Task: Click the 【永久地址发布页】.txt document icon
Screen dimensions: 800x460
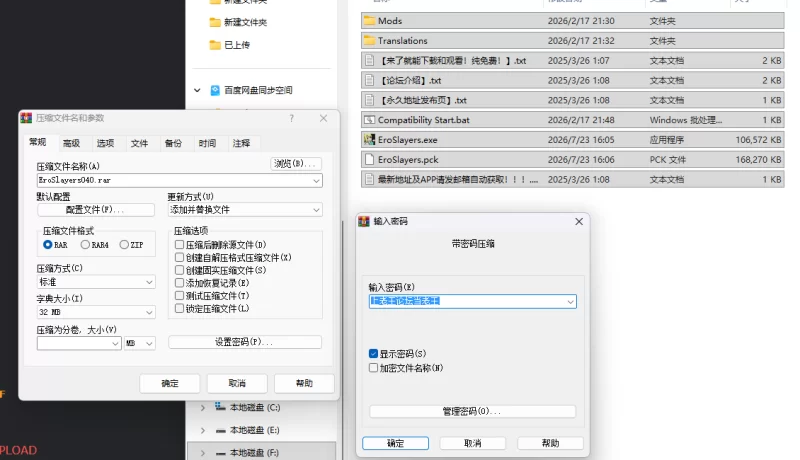Action: click(369, 100)
